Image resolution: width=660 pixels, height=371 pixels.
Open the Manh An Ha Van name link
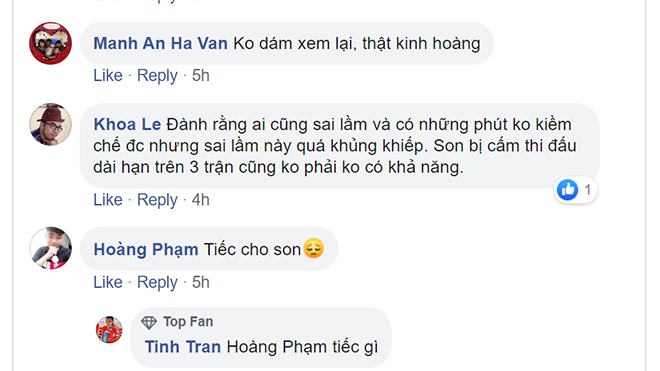point(160,43)
